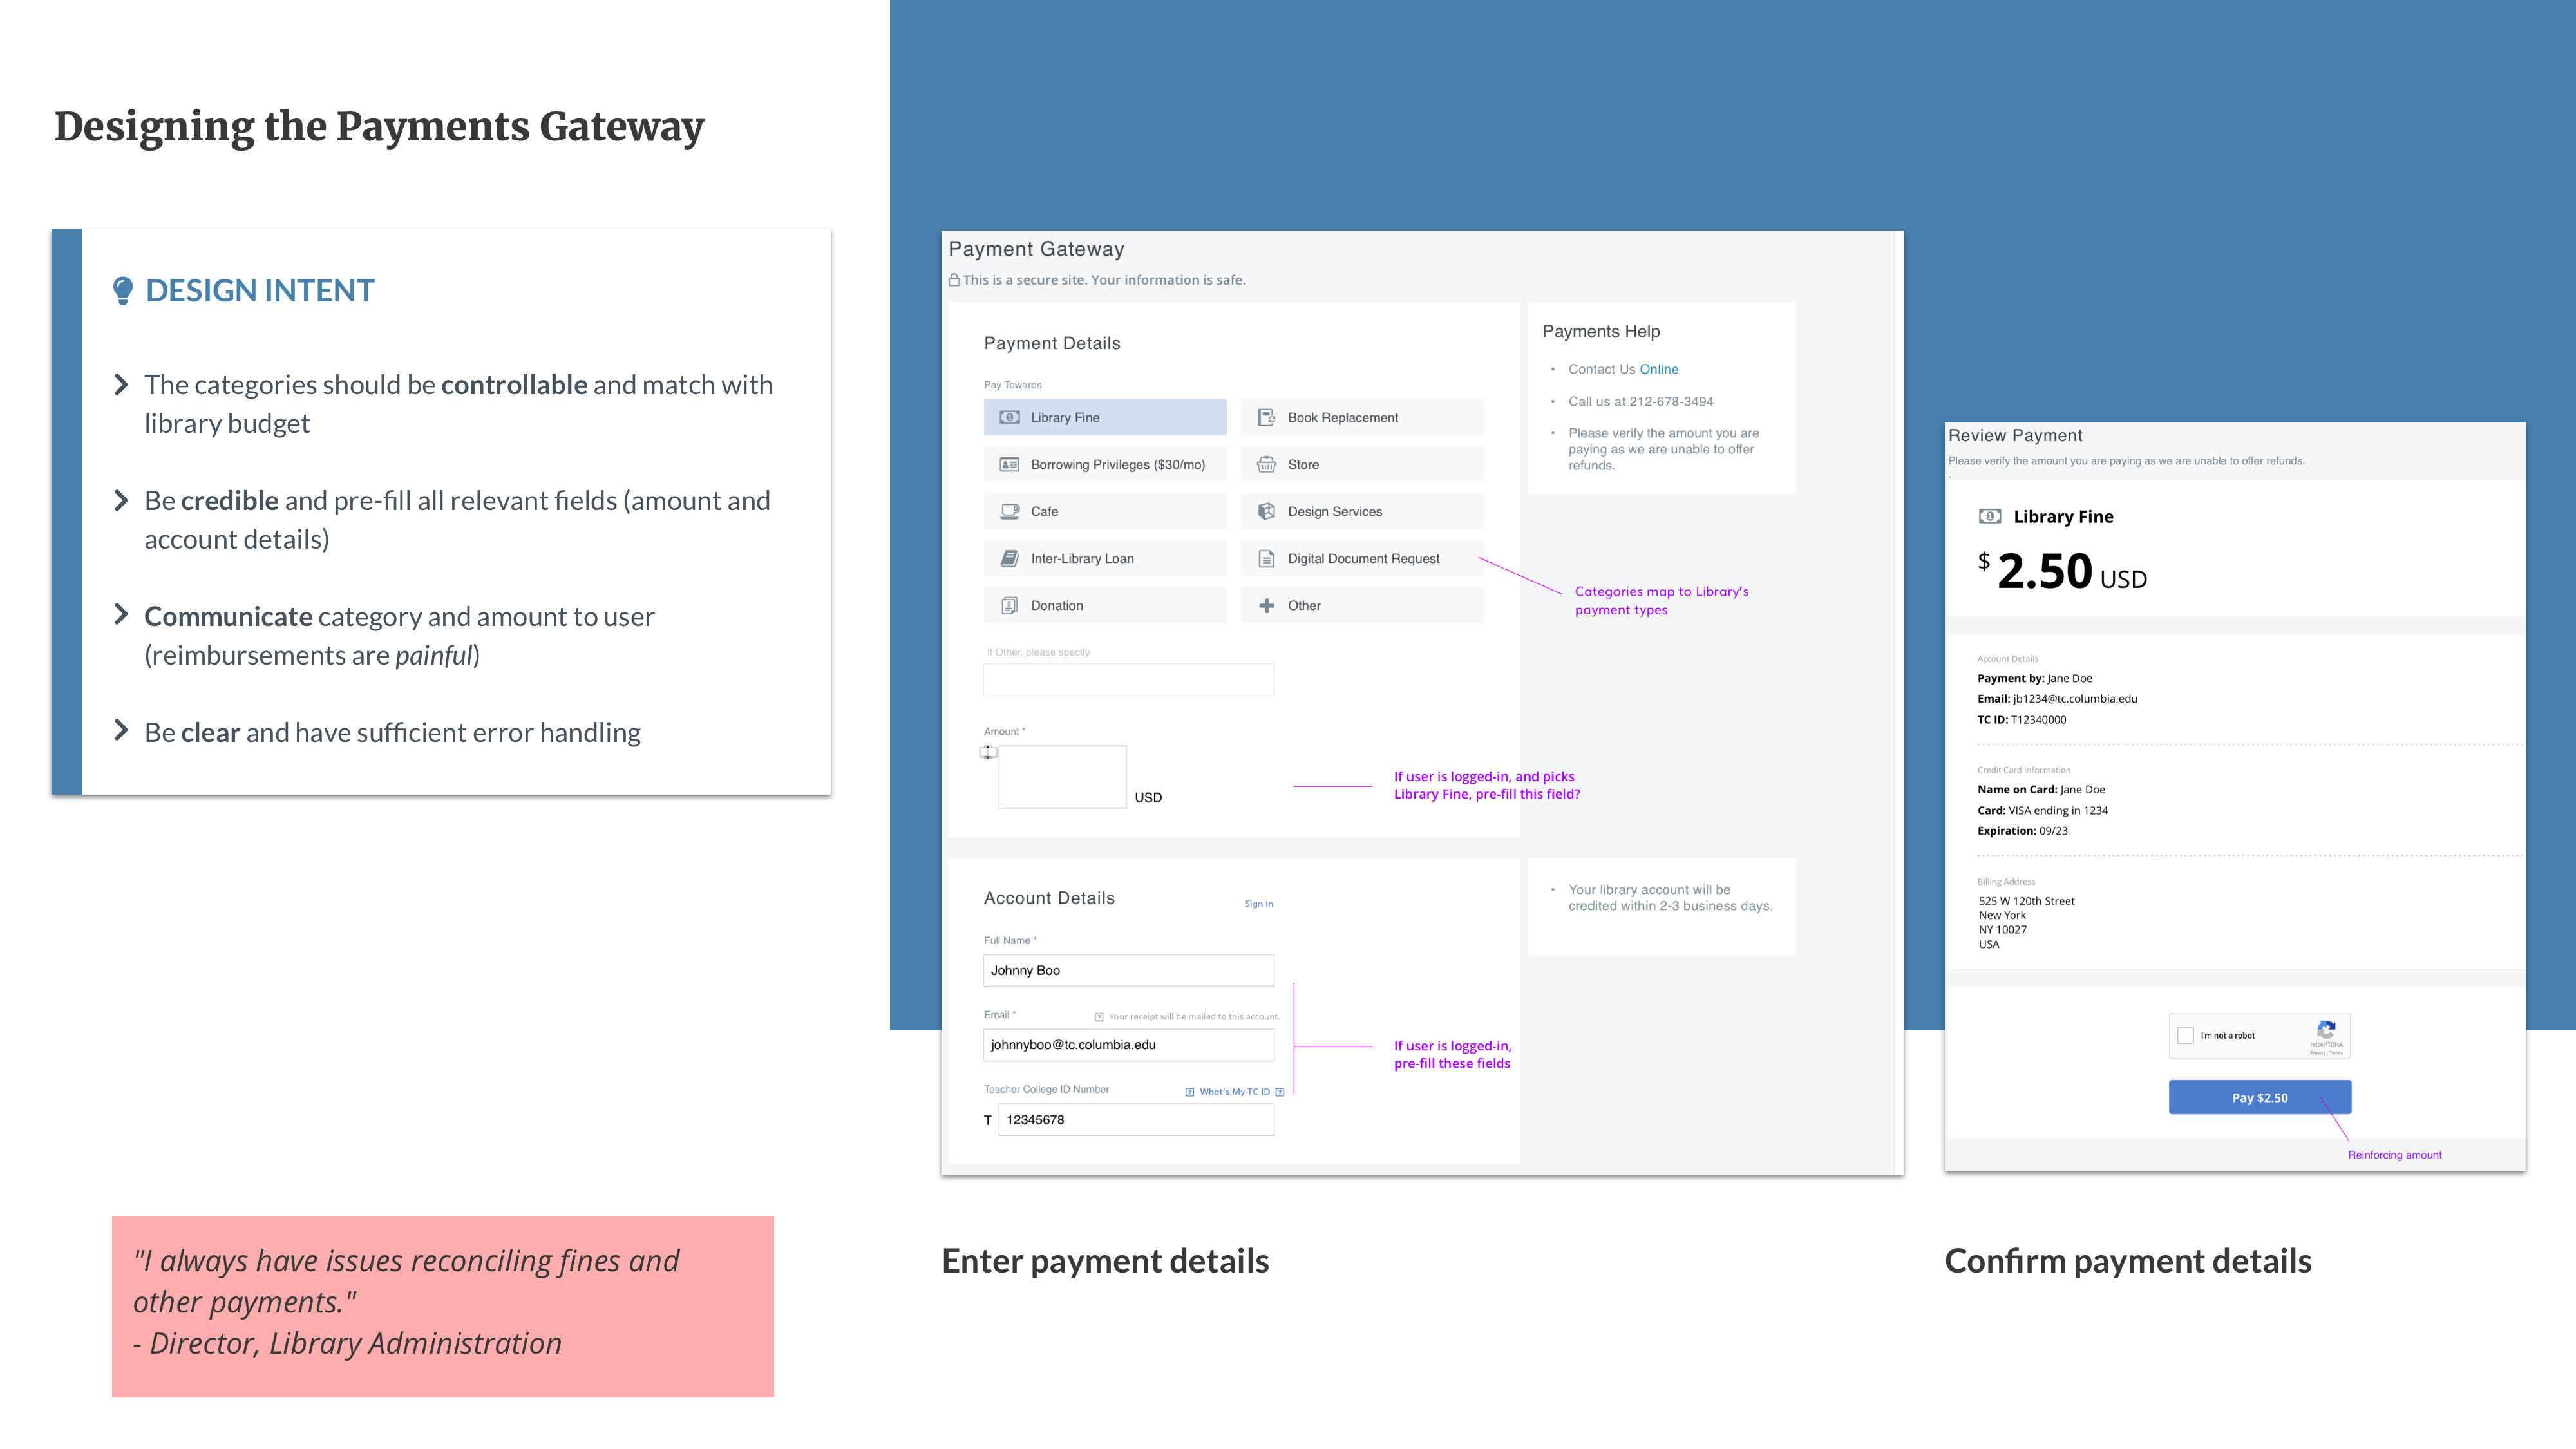Click the plus icon beside Other
2576x1449 pixels.
1266,605
